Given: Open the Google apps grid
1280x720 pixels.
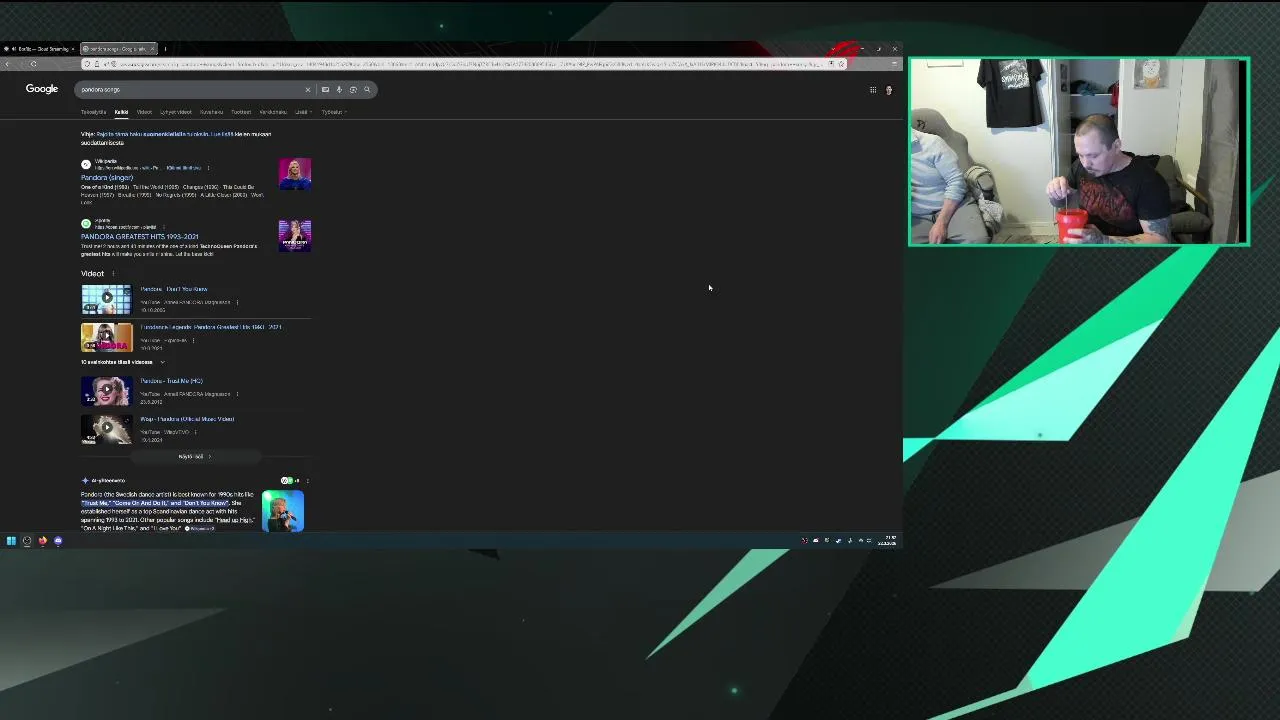Looking at the screenshot, I should coord(873,90).
